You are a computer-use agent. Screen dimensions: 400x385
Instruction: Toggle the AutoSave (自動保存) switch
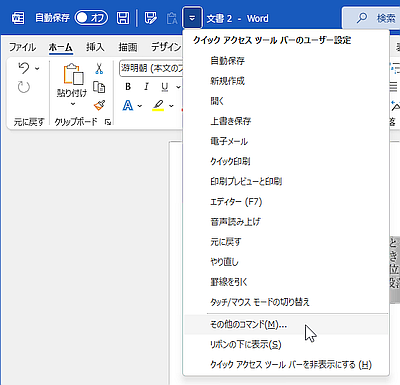click(x=91, y=18)
